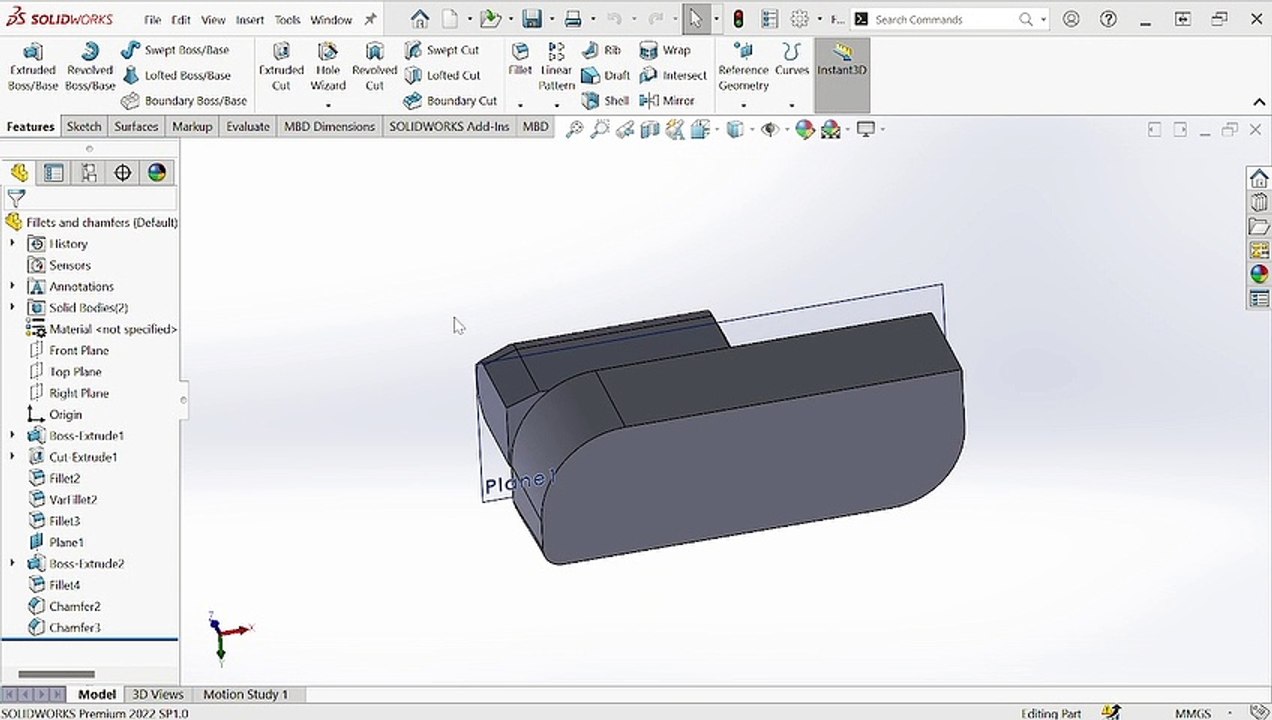The height and width of the screenshot is (720, 1272).
Task: Toggle the Instant3D mode
Action: click(841, 59)
